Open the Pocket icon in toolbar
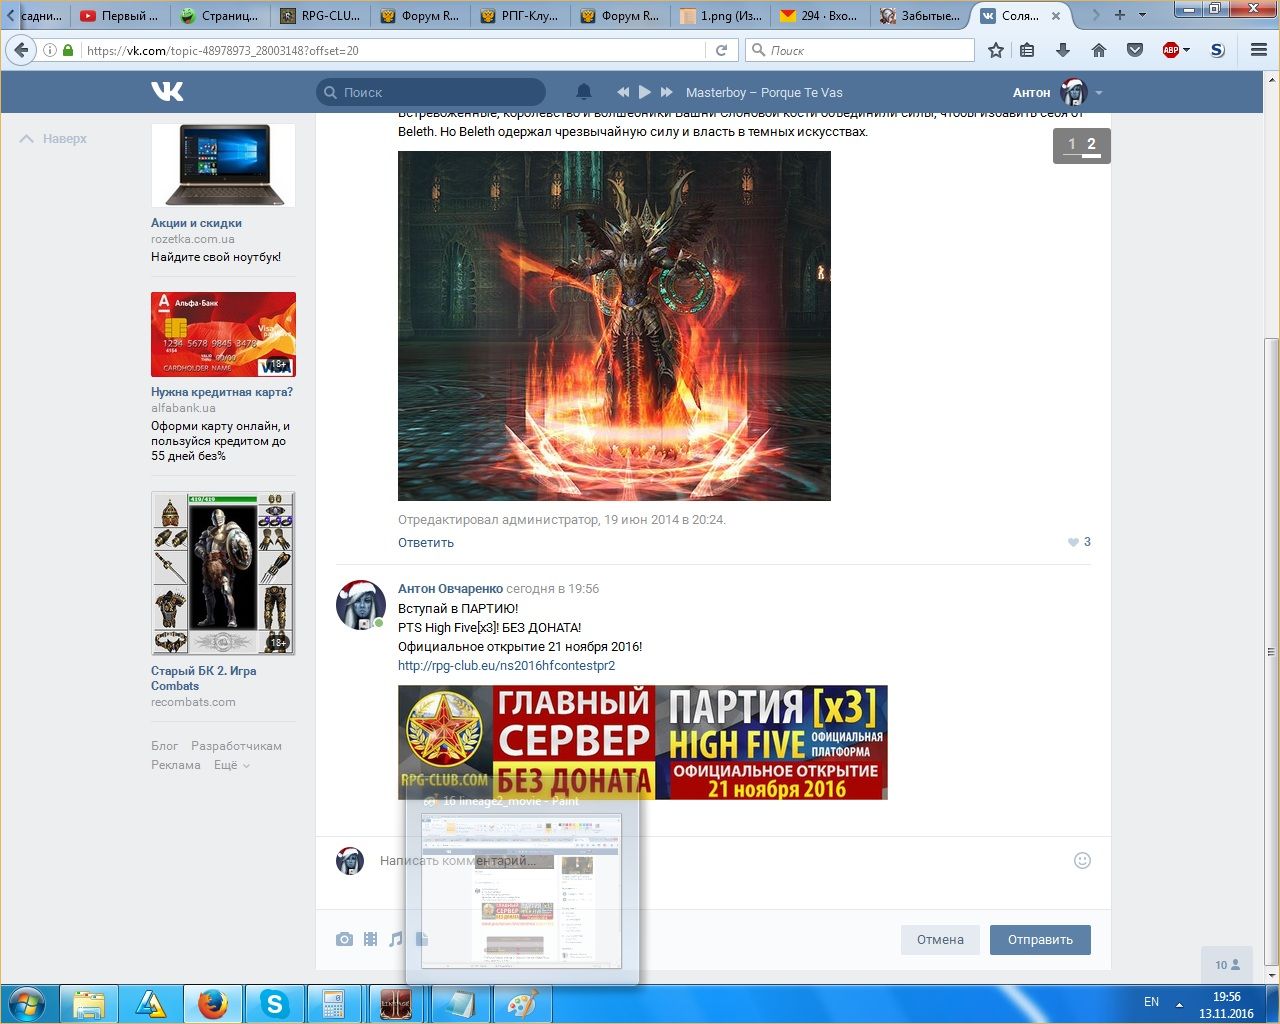The image size is (1280, 1024). [x=1135, y=50]
